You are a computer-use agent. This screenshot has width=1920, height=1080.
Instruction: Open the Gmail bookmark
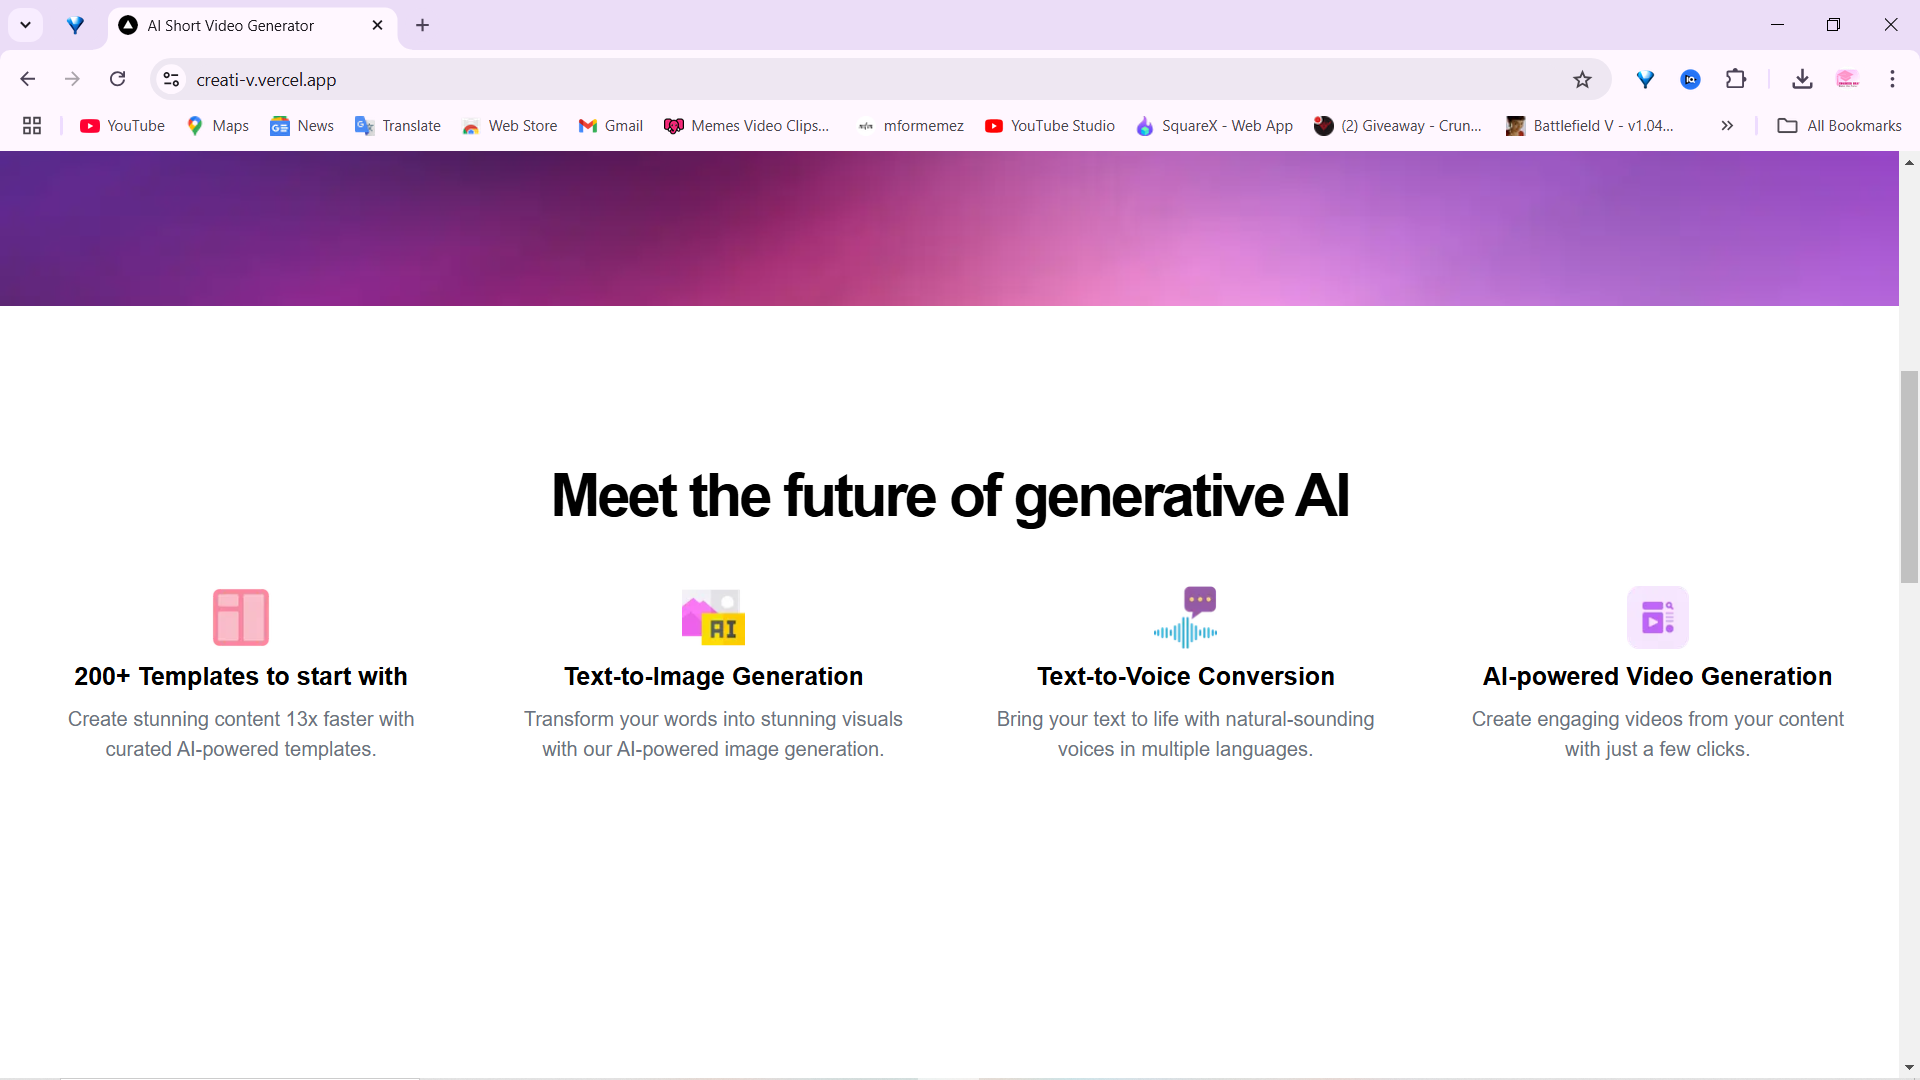[611, 126]
